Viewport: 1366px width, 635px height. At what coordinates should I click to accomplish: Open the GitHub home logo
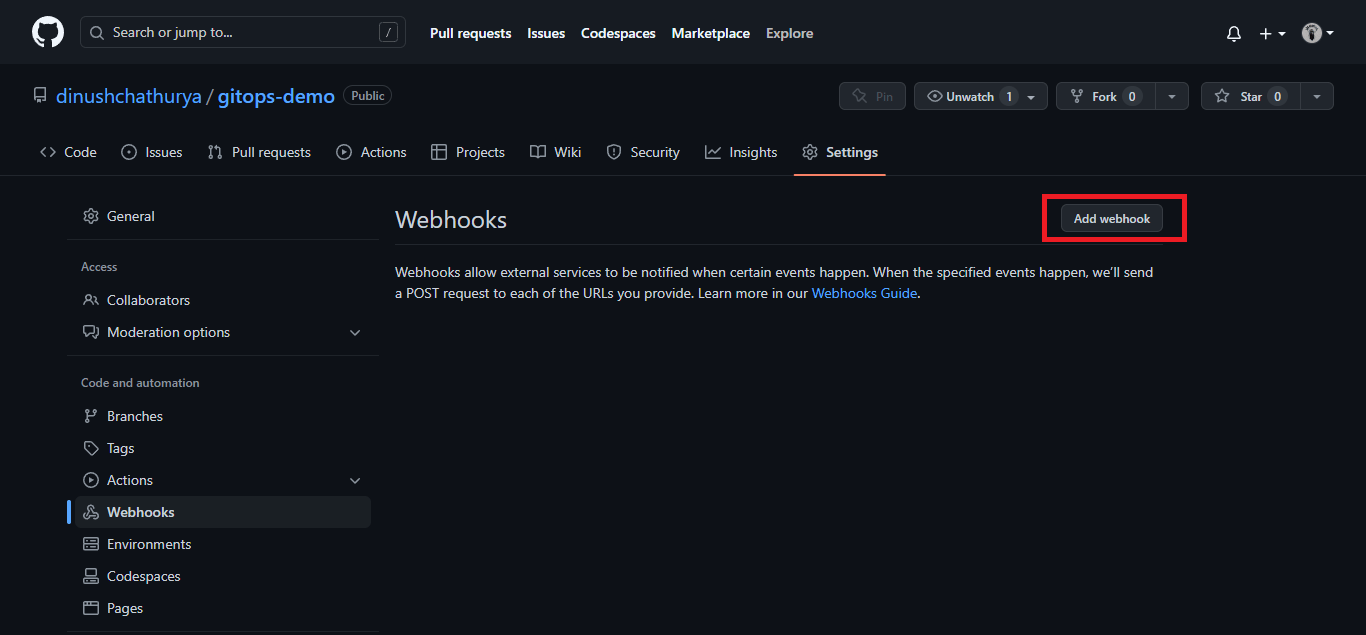click(48, 31)
